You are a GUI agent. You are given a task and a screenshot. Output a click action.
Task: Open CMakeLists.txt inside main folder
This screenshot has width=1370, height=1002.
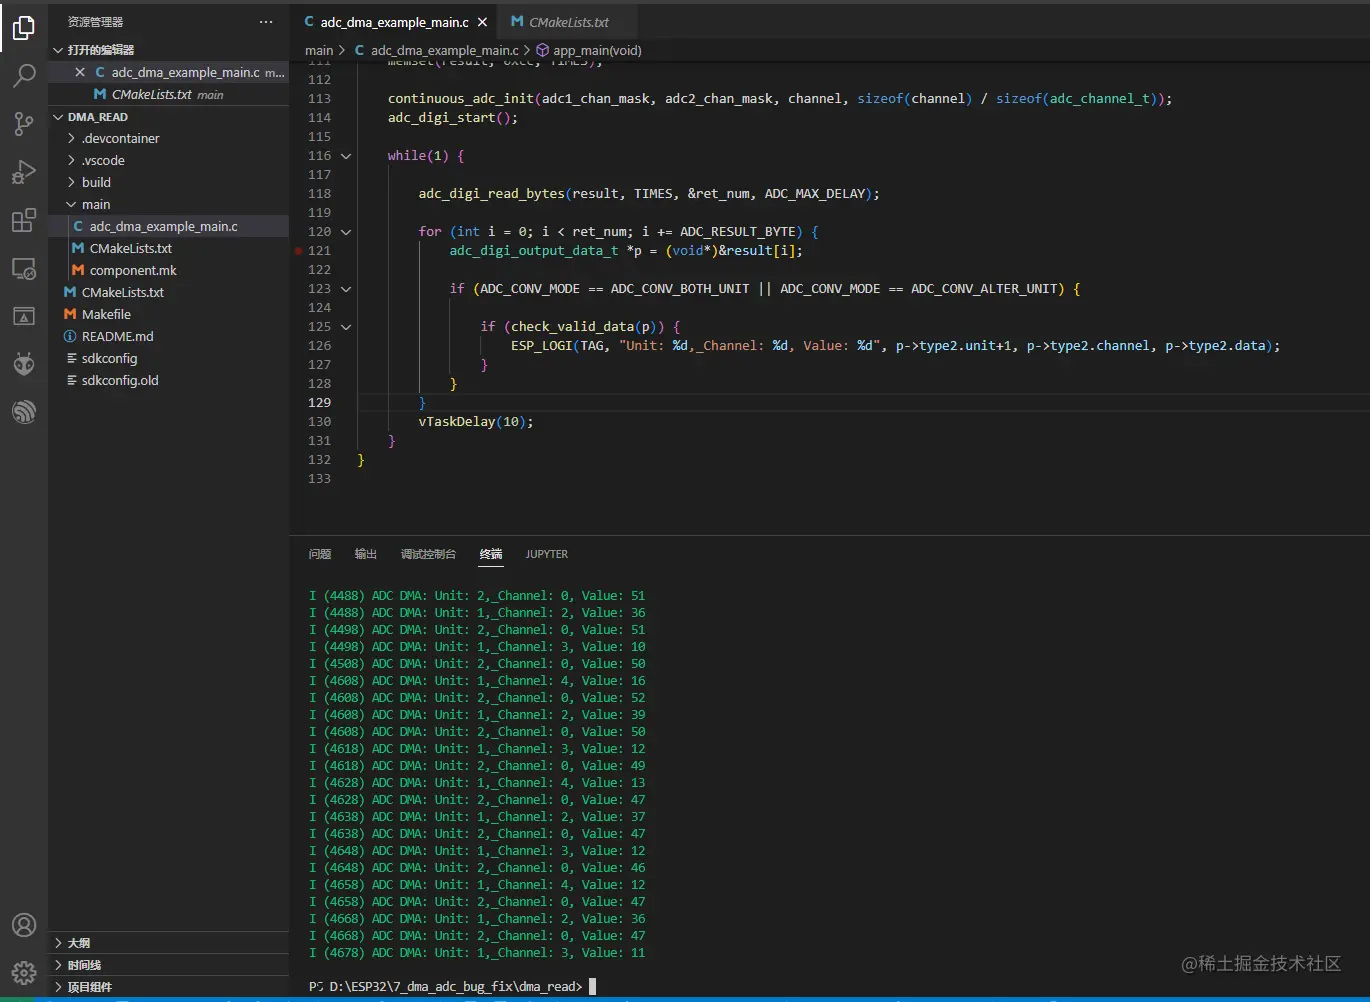pyautogui.click(x=169, y=248)
